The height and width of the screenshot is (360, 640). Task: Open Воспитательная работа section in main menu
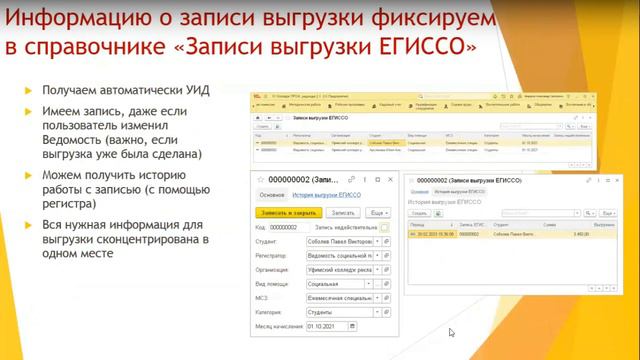coord(500,105)
